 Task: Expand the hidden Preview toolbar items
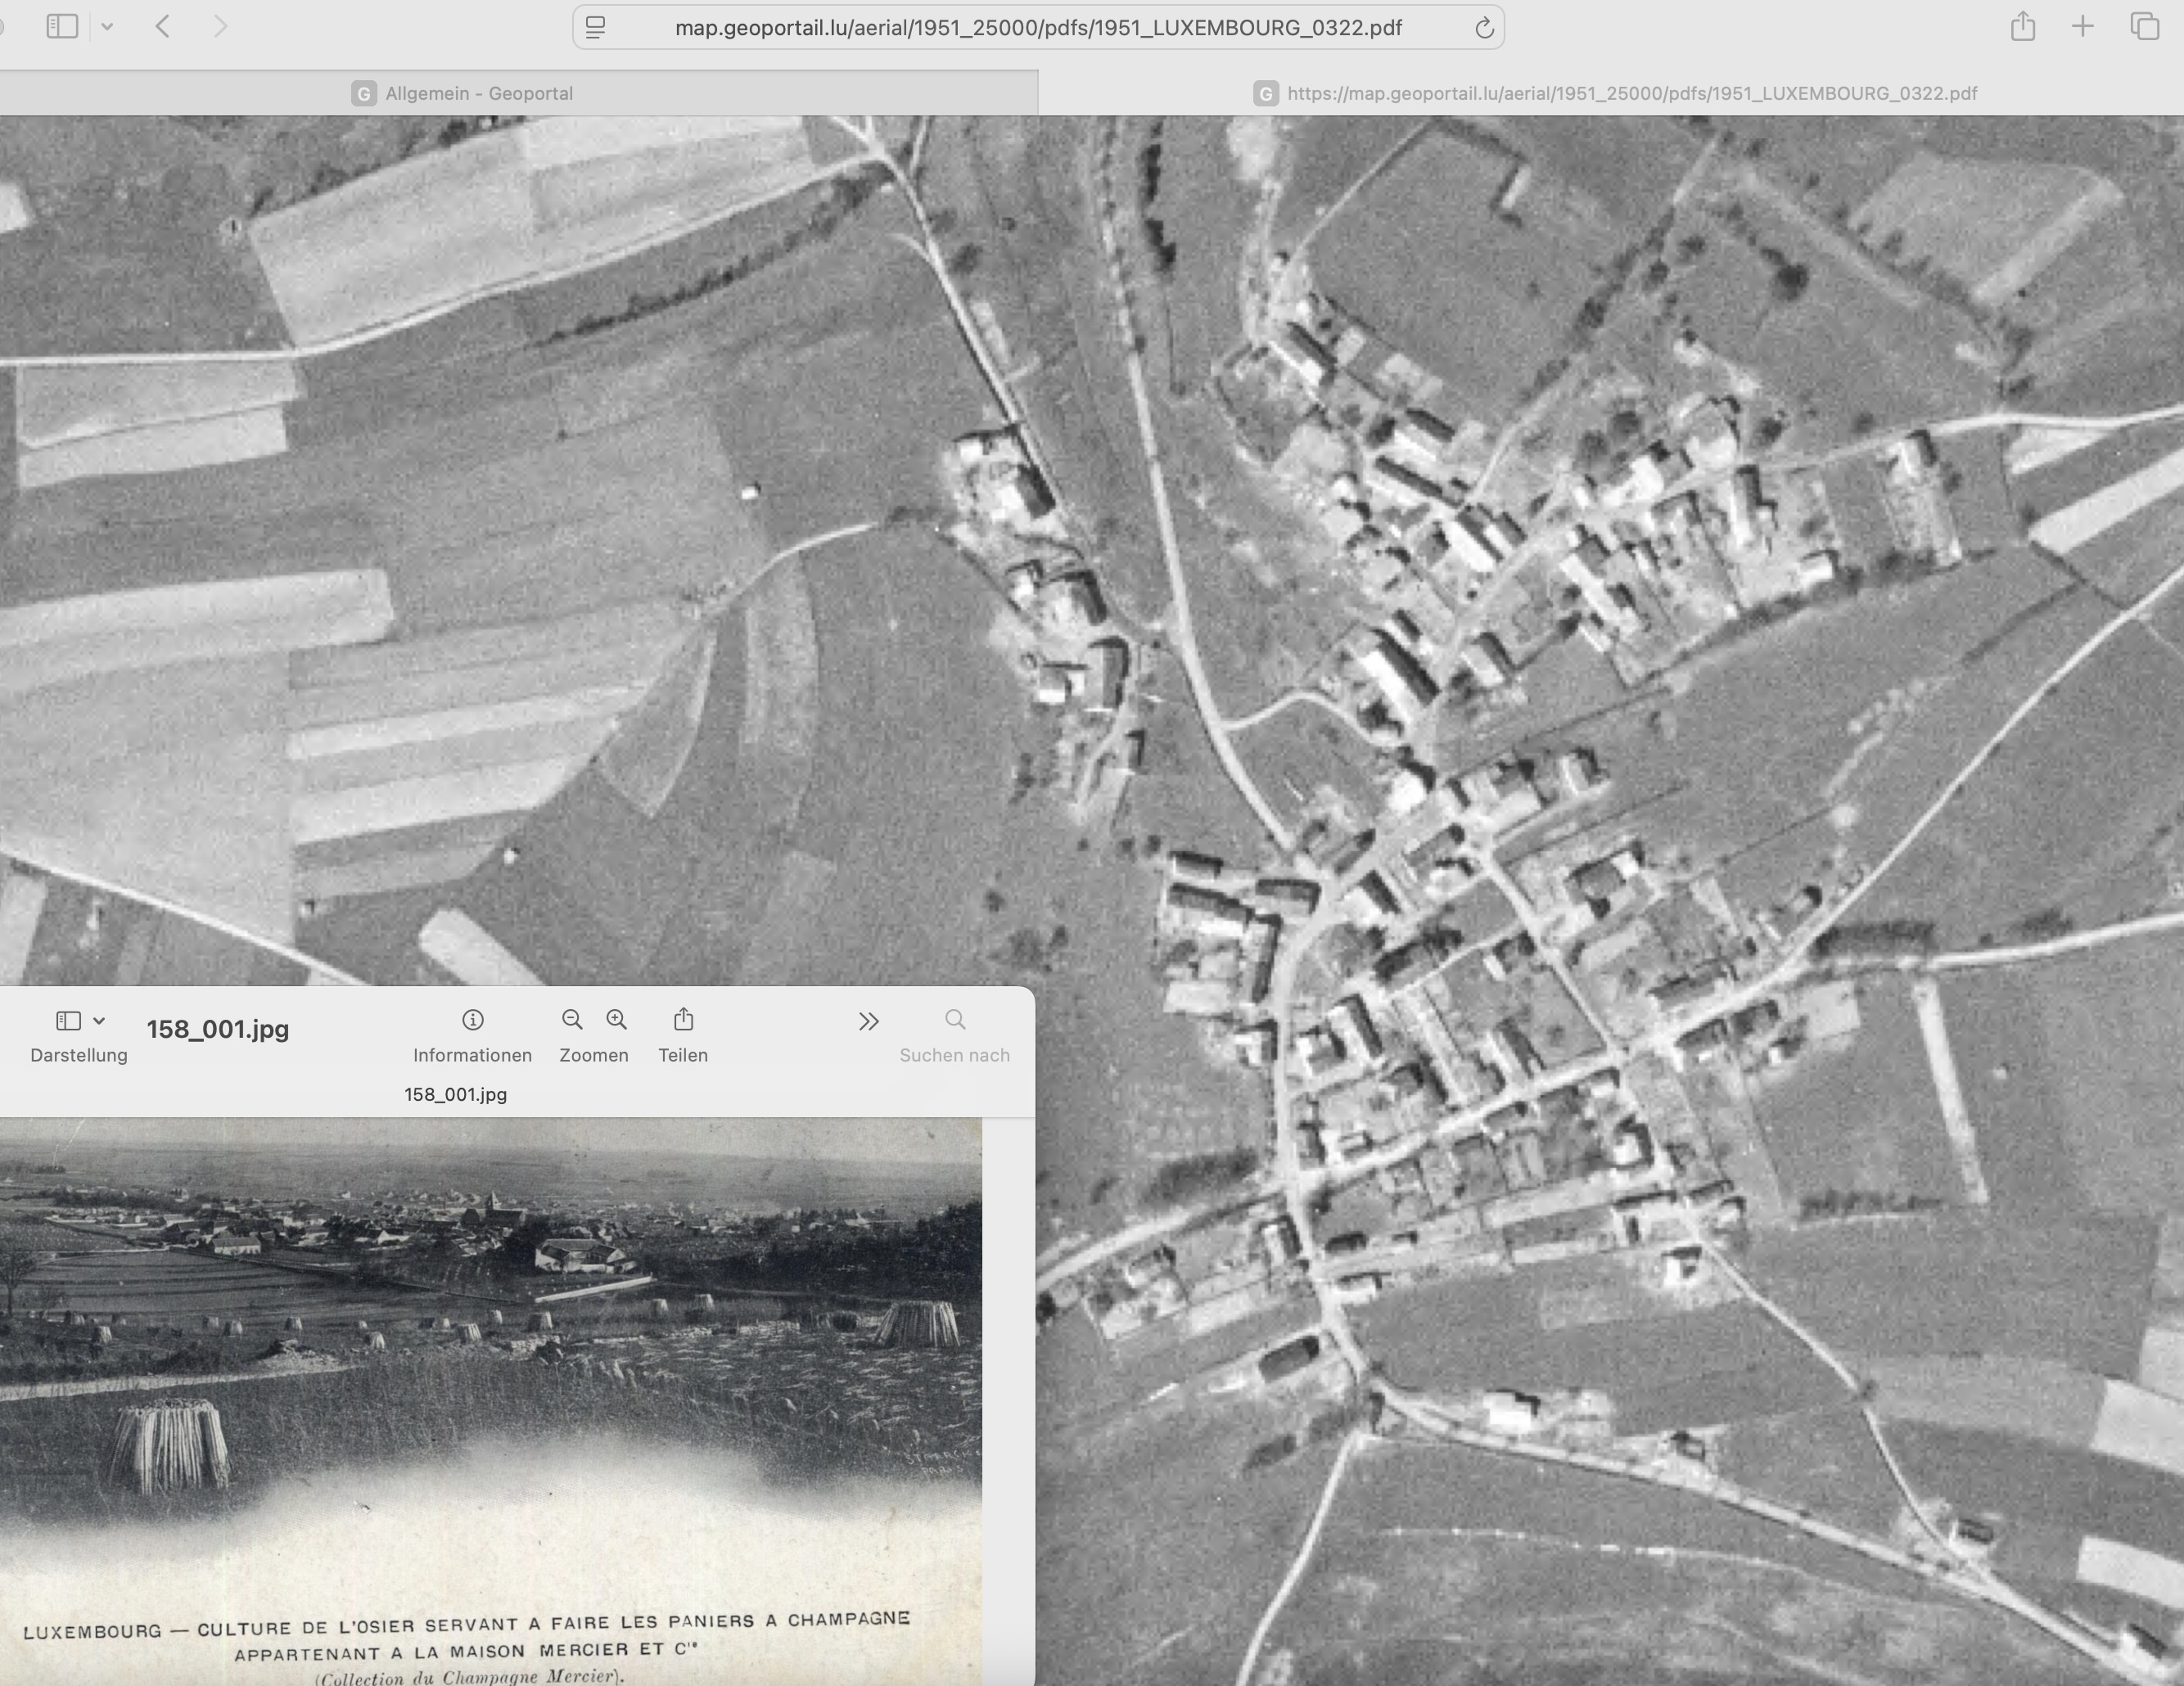[x=868, y=1021]
